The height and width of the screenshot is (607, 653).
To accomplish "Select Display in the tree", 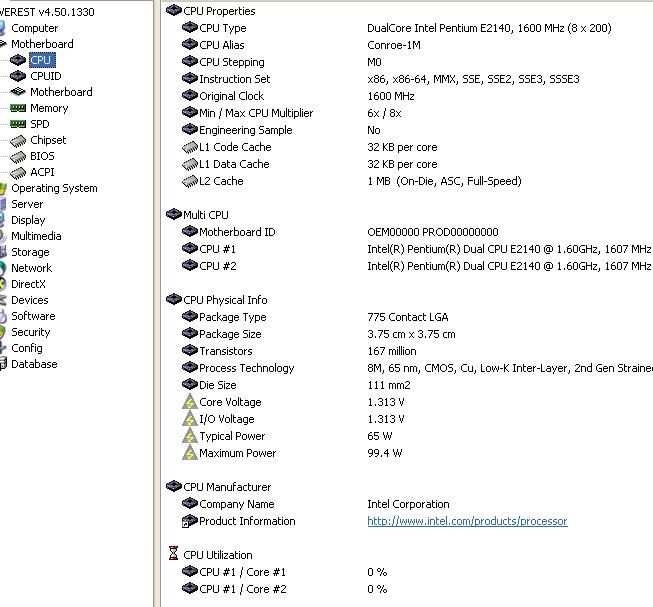I will [x=28, y=220].
